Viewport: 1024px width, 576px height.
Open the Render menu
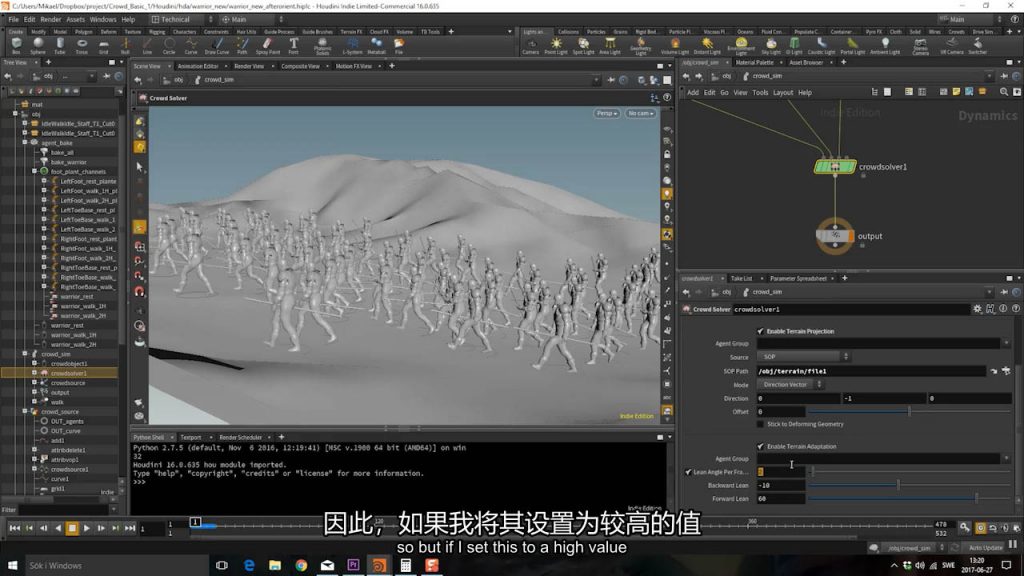[50, 20]
